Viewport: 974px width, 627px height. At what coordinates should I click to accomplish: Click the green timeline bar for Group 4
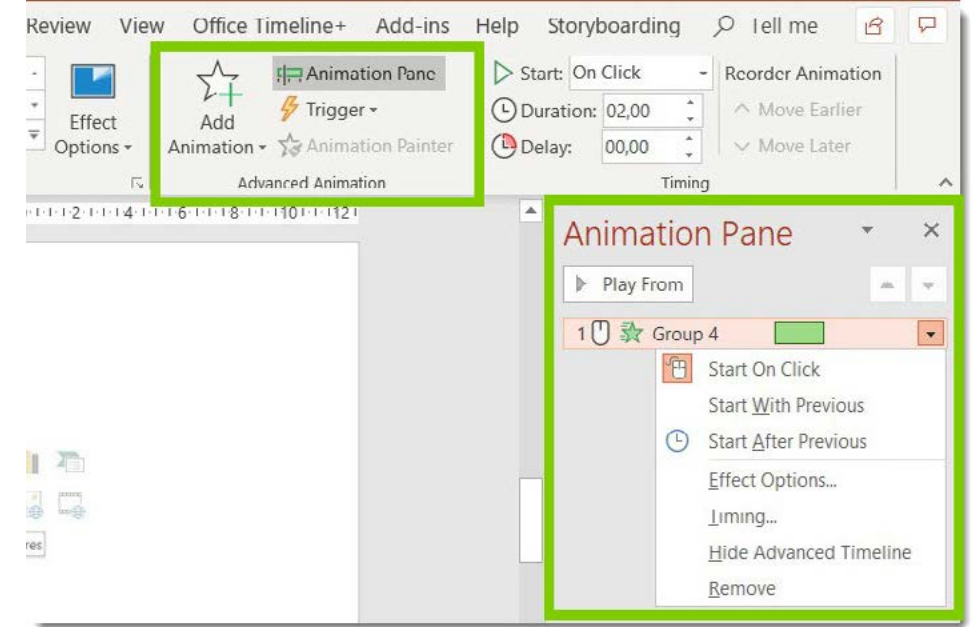799,333
